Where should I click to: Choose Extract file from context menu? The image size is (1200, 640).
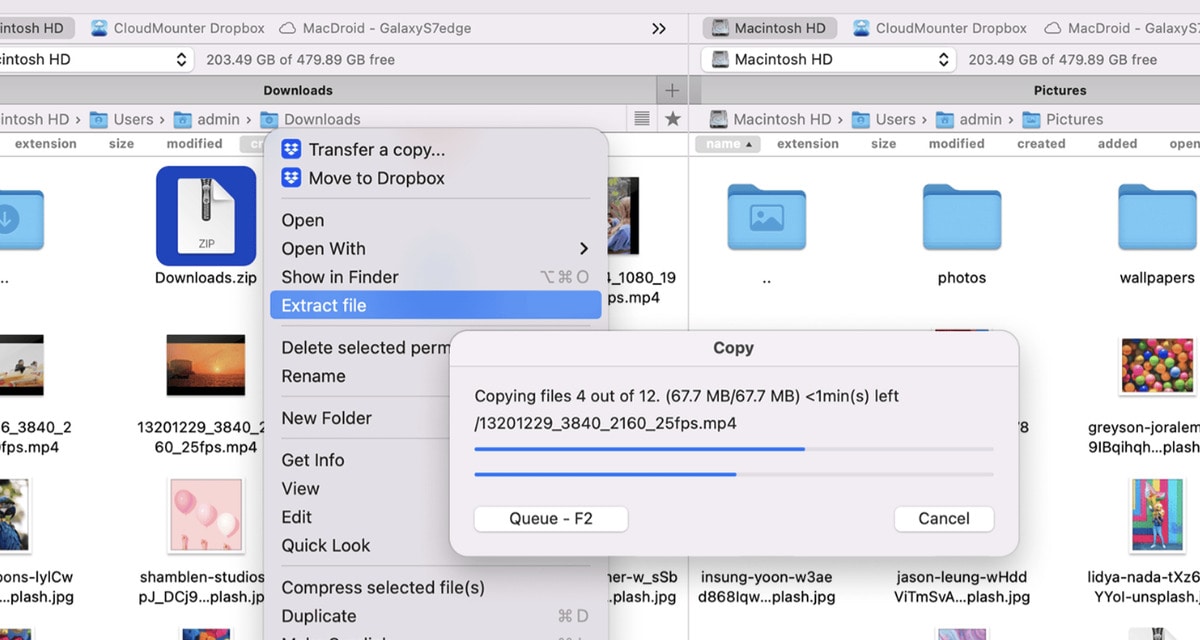click(x=436, y=305)
